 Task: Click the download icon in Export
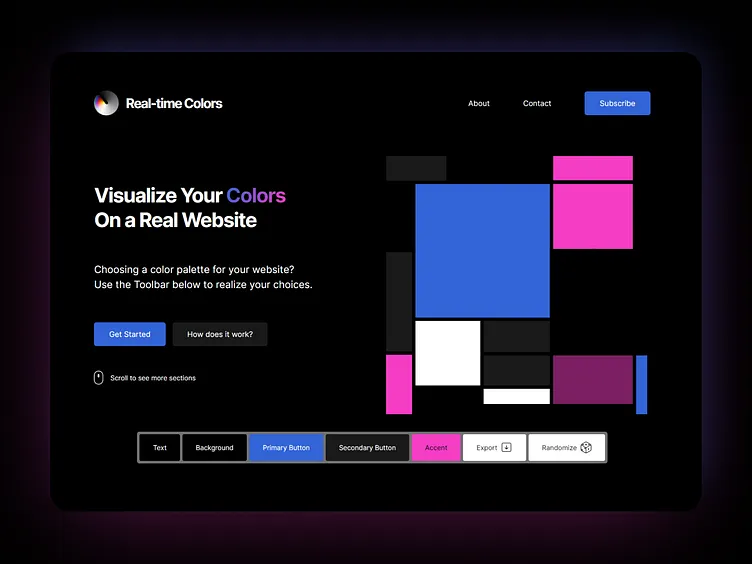pyautogui.click(x=506, y=447)
